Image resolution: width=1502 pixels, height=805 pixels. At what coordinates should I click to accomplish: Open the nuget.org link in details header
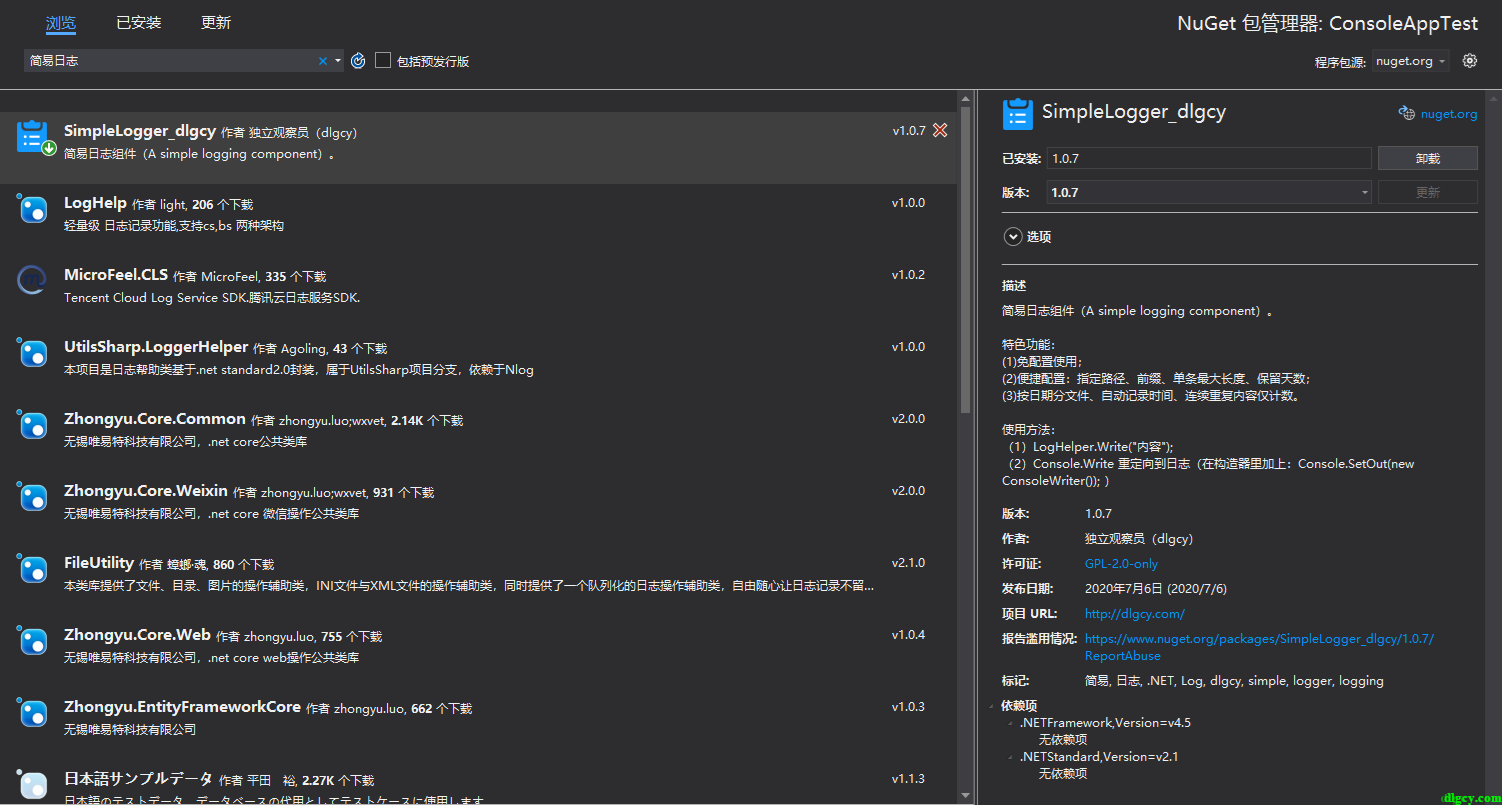click(1449, 114)
